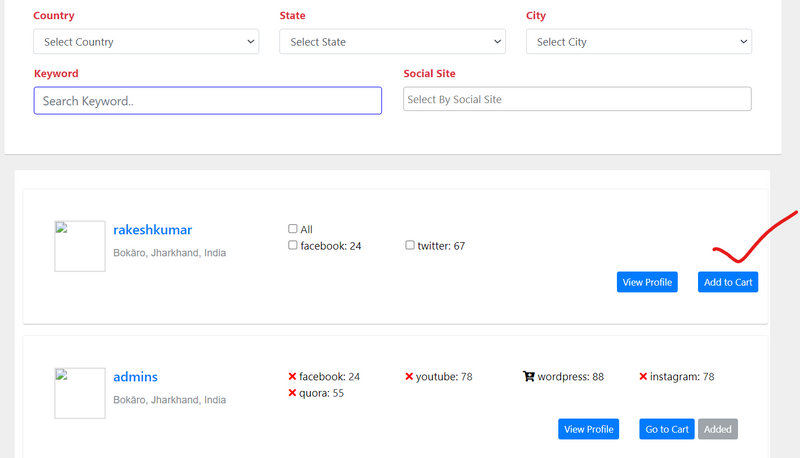Viewport: 800px width, 458px height.
Task: Click red X icon beside admins facebook: 24
Action: (x=292, y=377)
